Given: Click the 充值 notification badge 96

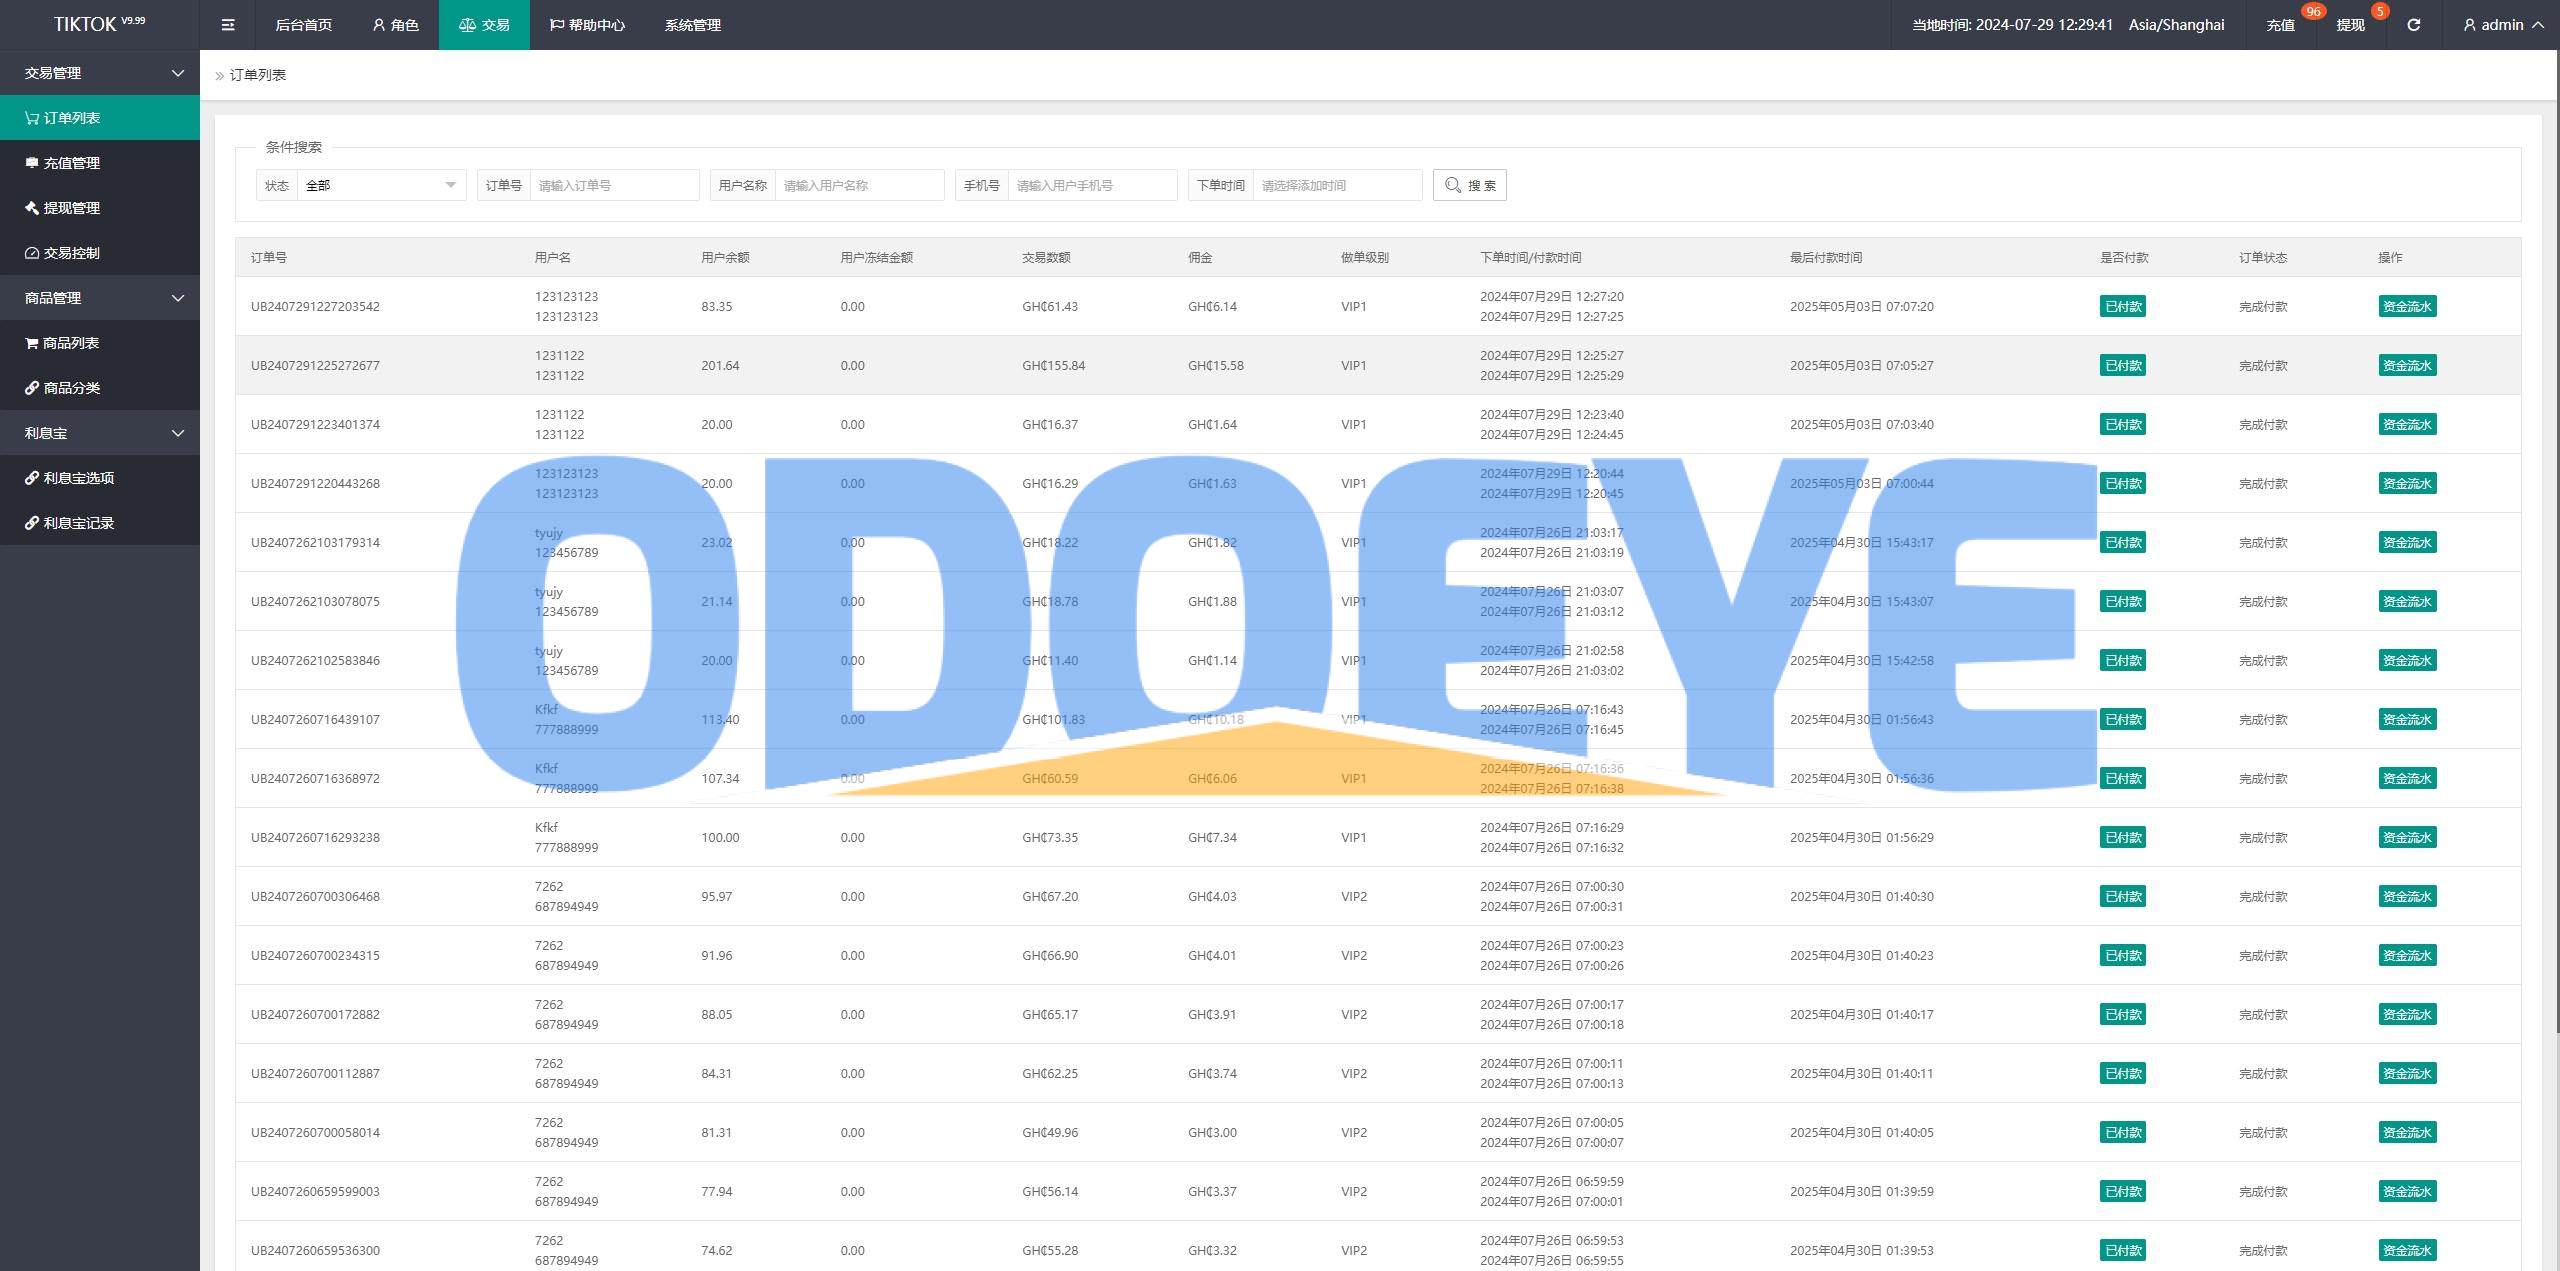Looking at the screenshot, I should point(2312,11).
